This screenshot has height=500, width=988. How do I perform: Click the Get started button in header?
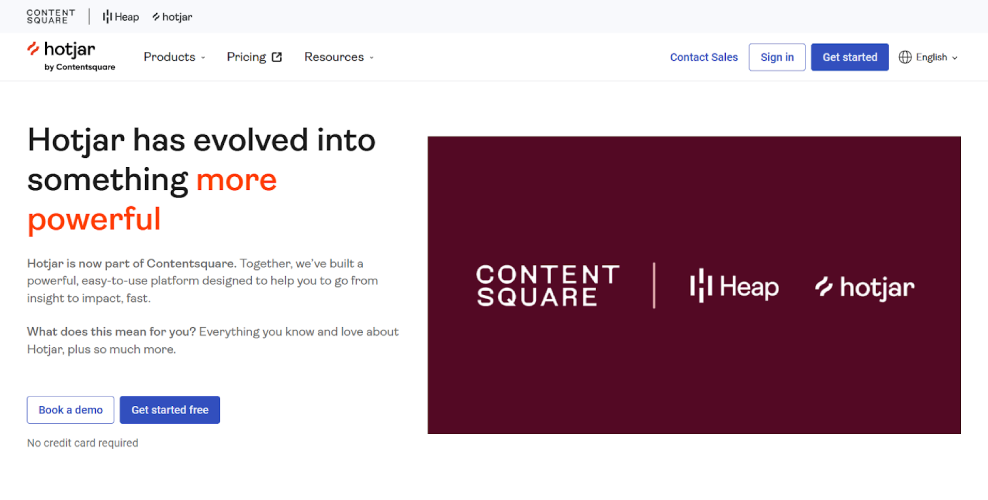point(849,57)
